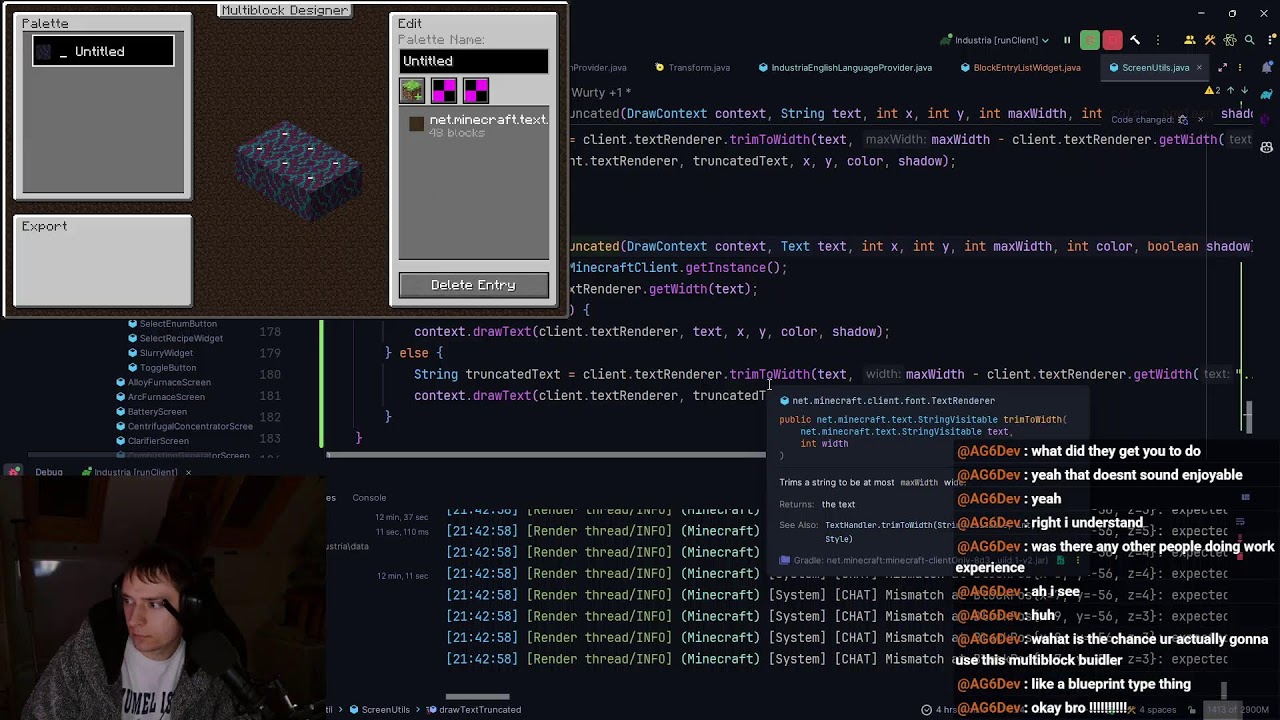Click the editor horizontal scrollbar
This screenshot has width=1280, height=720.
click(x=546, y=455)
